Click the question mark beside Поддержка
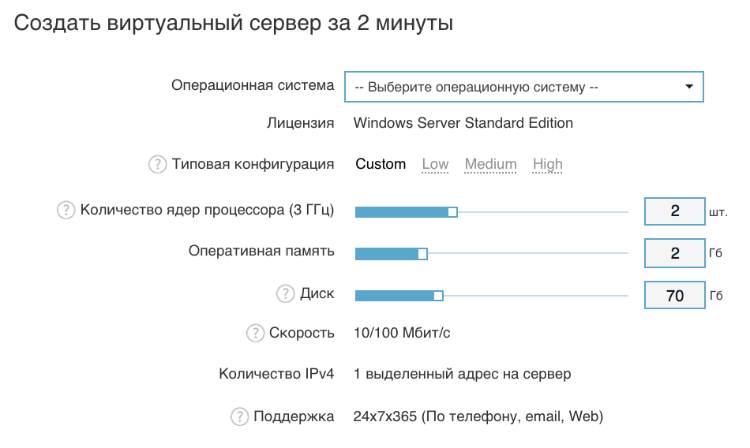Viewport: 750px width, 448px height. pos(239,416)
